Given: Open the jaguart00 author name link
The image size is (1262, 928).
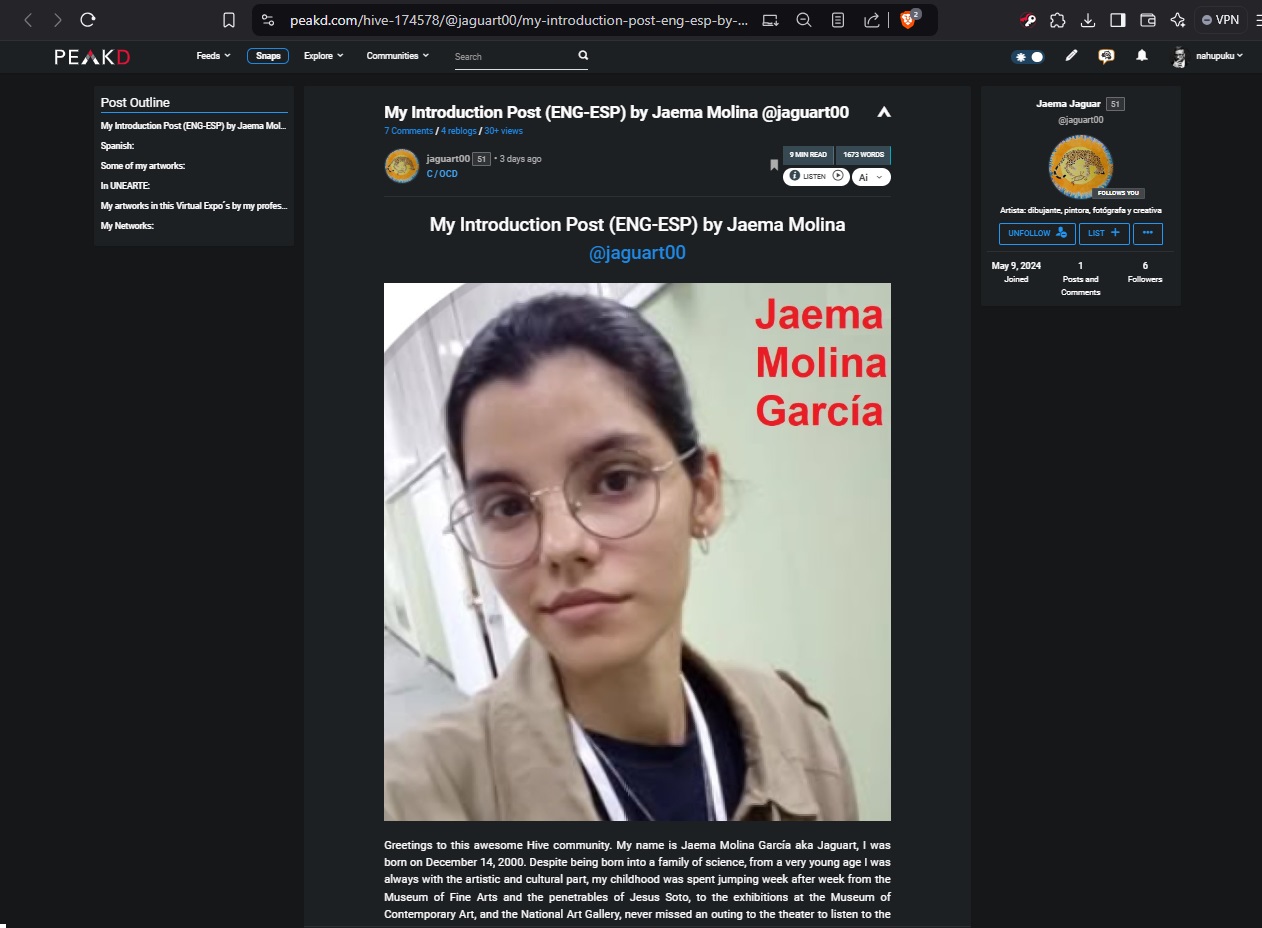Looking at the screenshot, I should click(447, 159).
